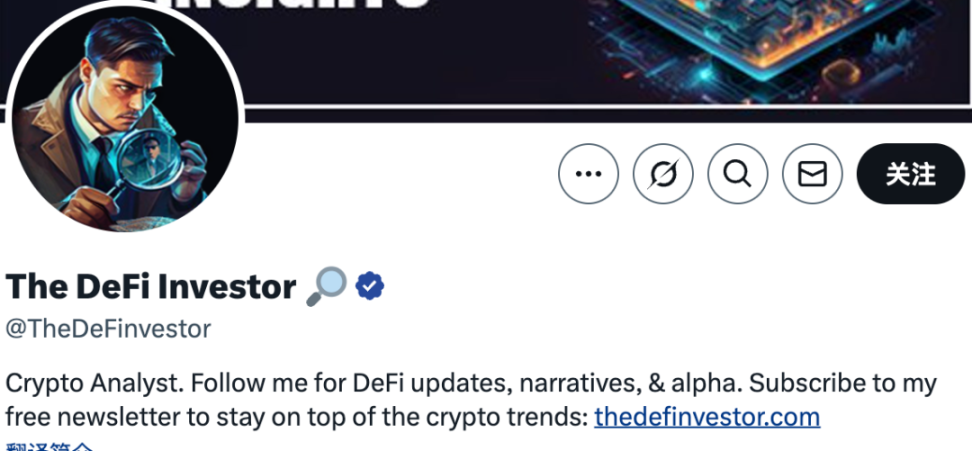Select the @TheDeFinvestor handle text

[108, 329]
